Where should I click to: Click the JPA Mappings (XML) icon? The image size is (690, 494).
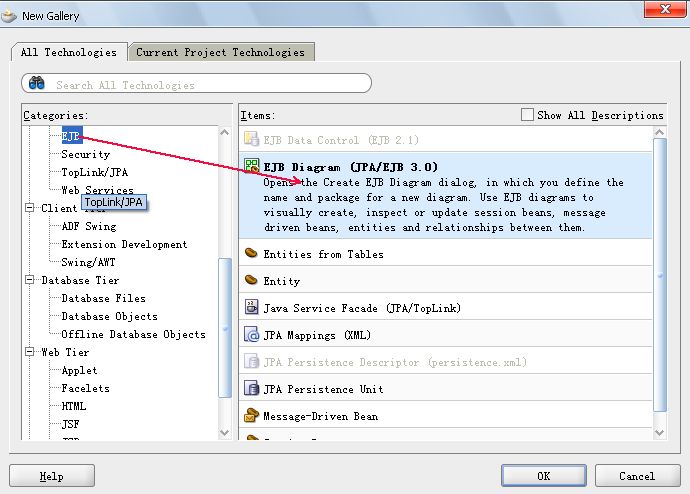coord(251,334)
